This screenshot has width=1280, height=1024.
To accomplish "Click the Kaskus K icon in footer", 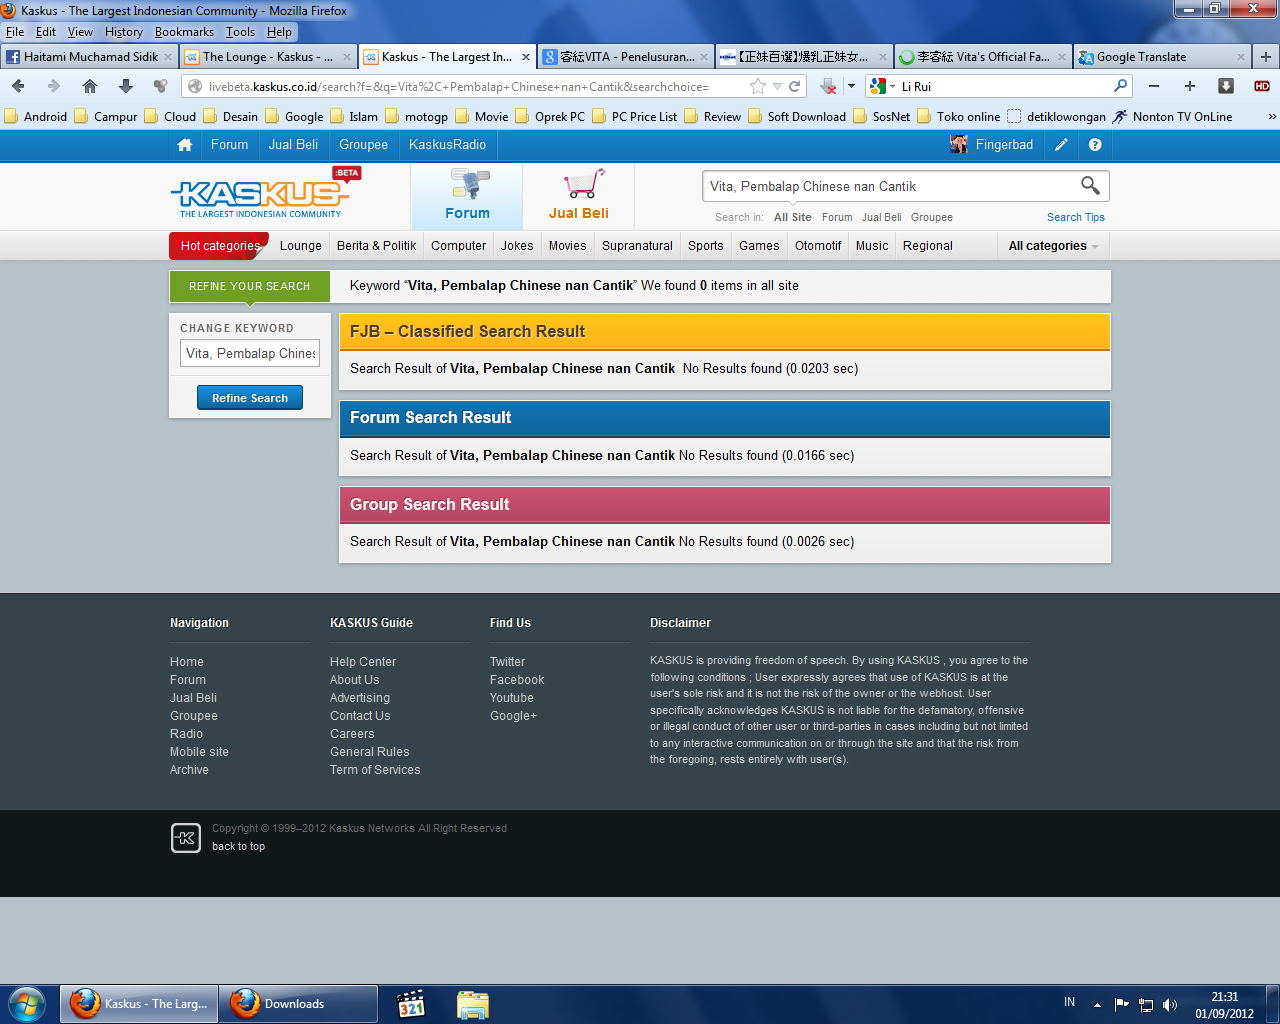I will 186,838.
